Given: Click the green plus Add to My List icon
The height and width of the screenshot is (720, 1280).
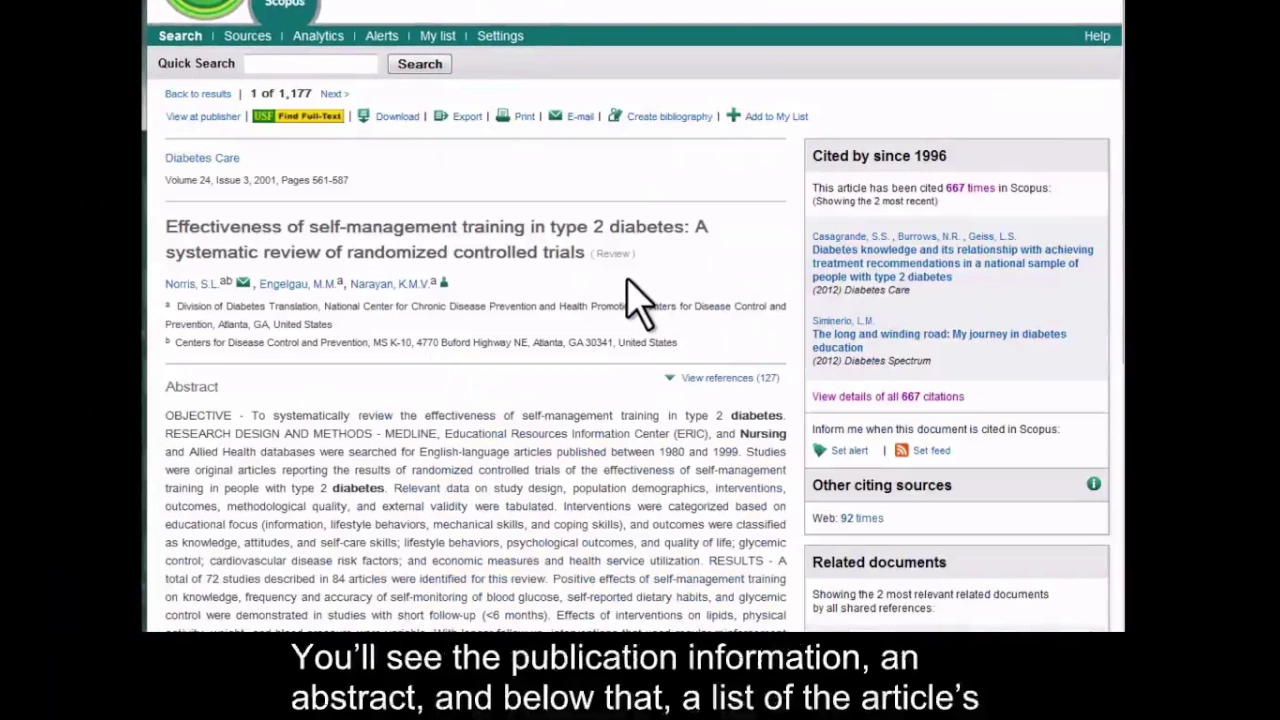Looking at the screenshot, I should (733, 116).
